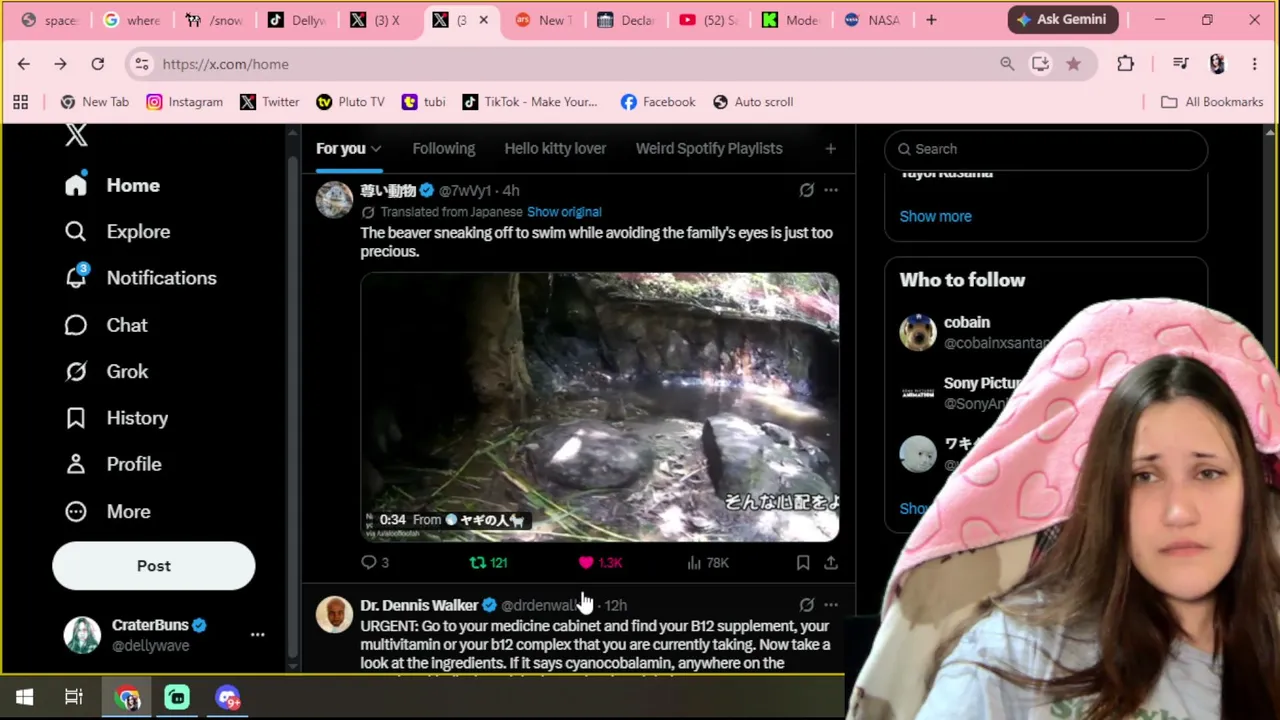Open the more menu on the beaver post
The image size is (1280, 720).
pyautogui.click(x=831, y=190)
